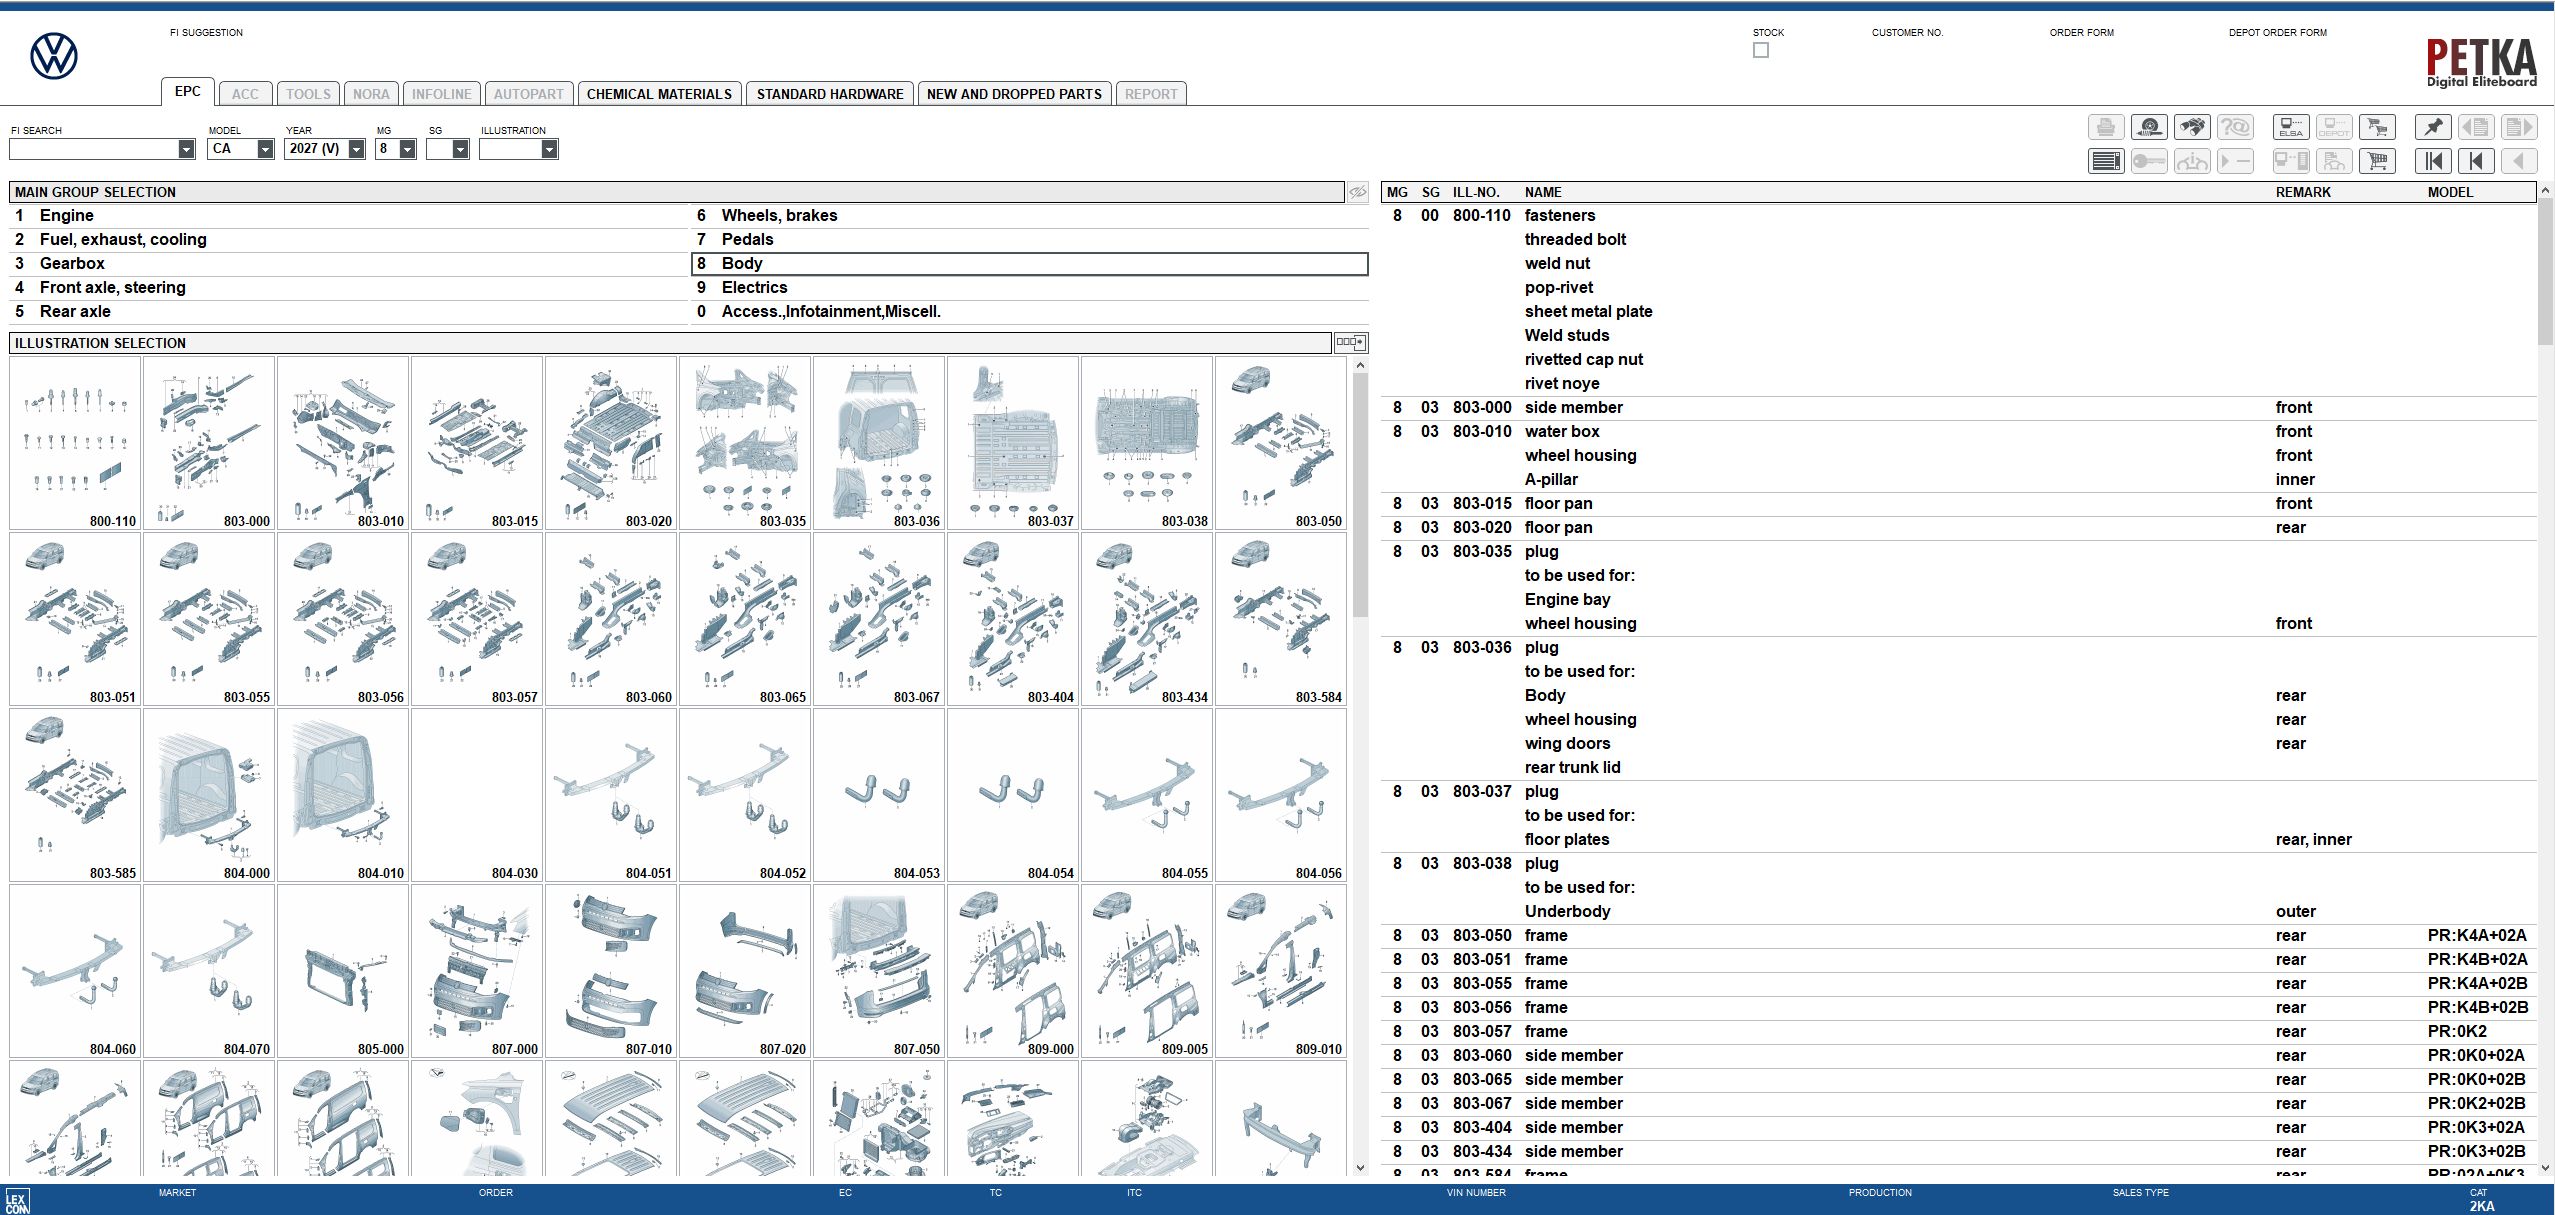The image size is (2555, 1215).
Task: Expand the YEAR dropdown set to 2027
Action: [358, 149]
